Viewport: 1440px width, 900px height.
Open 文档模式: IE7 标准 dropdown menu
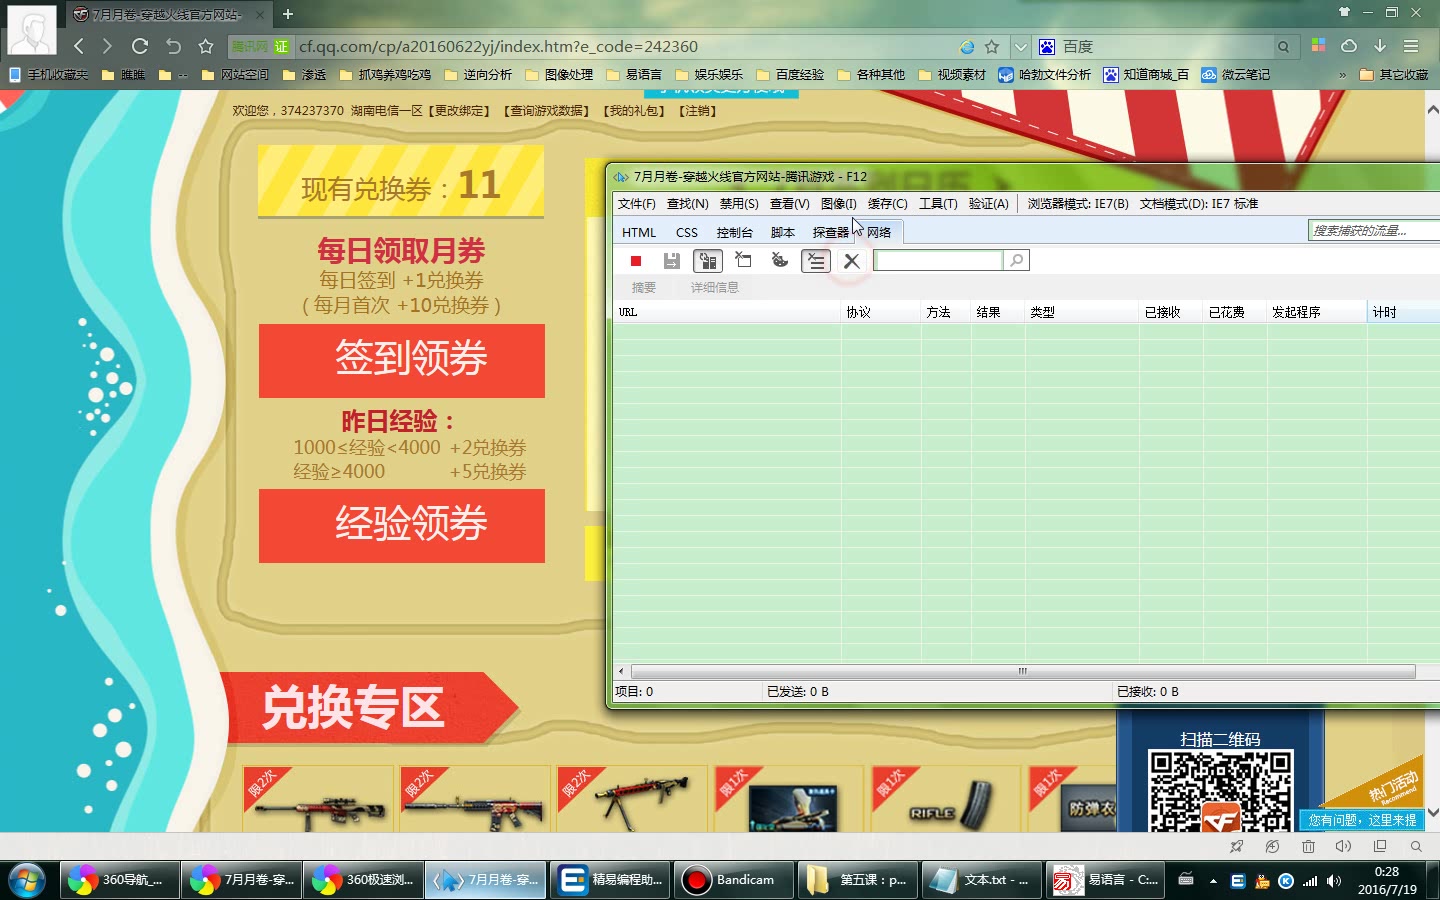coord(1198,204)
